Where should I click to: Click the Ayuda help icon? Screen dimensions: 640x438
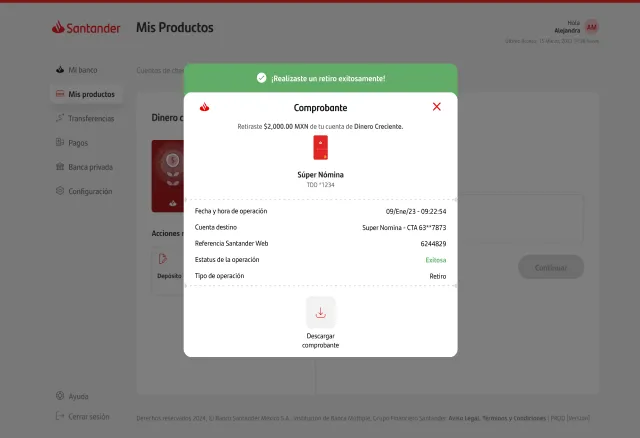(x=60, y=396)
